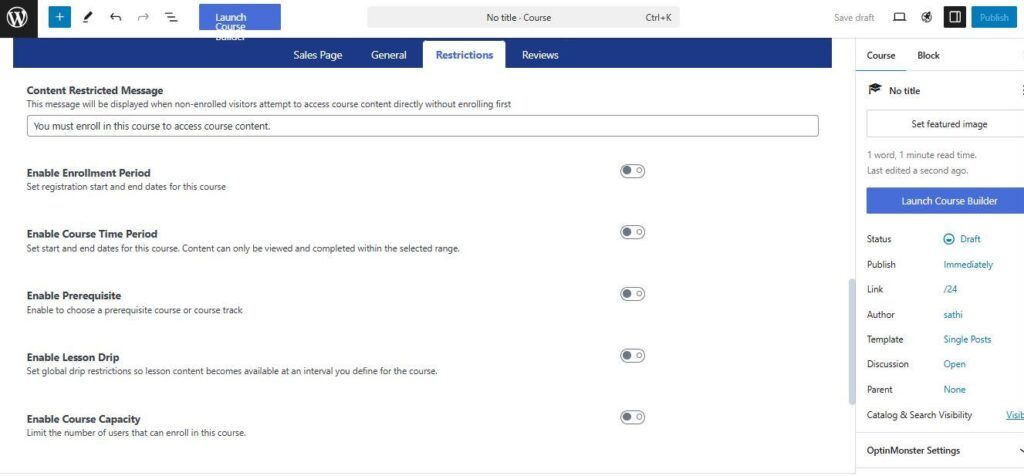Change Template Single Posts option
This screenshot has height=476, width=1024.
(967, 340)
